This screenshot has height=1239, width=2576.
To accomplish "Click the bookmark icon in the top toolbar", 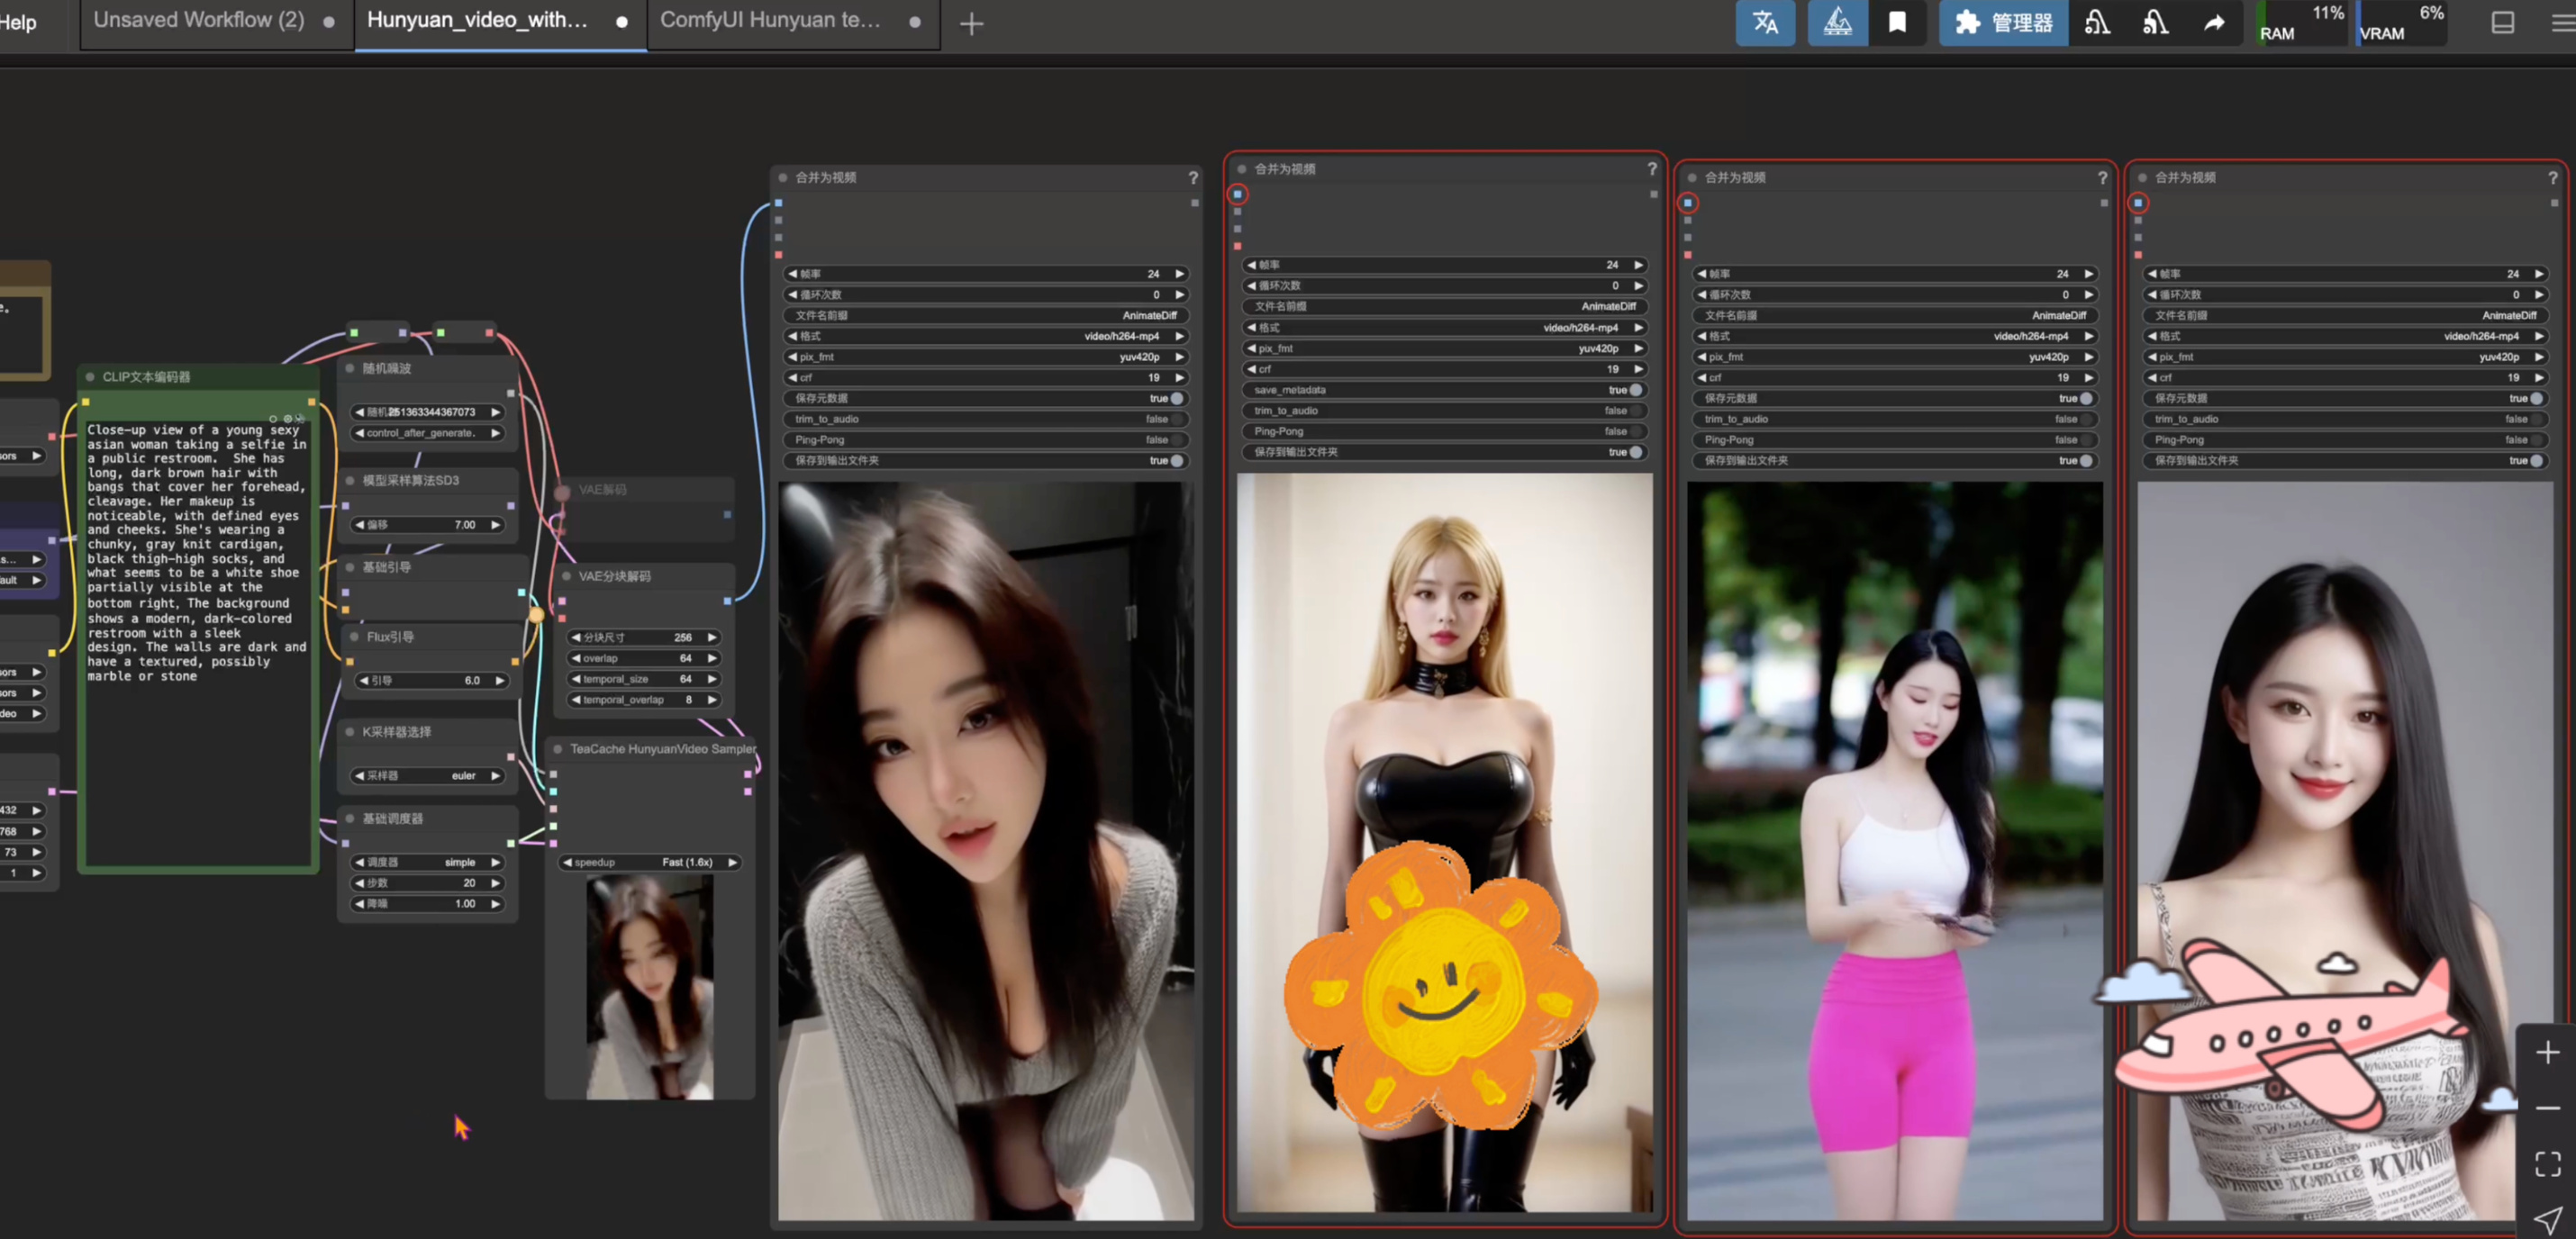I will [x=1897, y=22].
